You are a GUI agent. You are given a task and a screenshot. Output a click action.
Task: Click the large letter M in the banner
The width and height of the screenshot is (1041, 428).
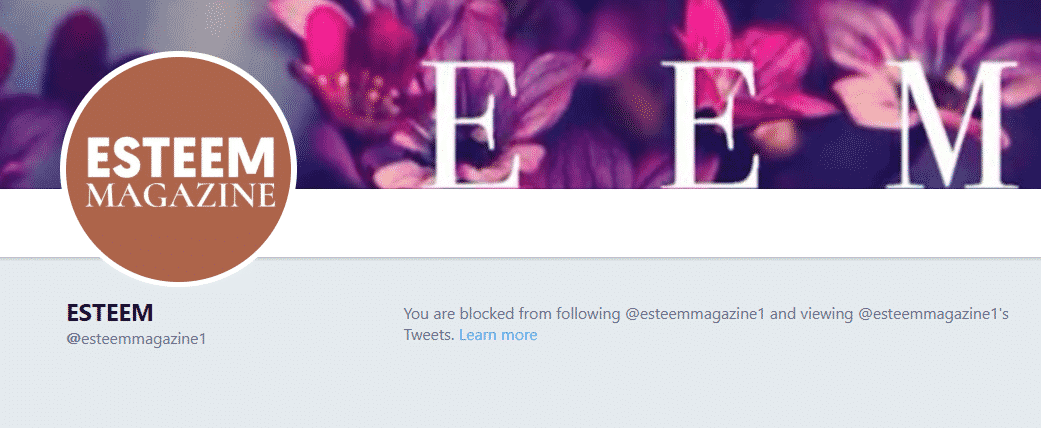point(952,123)
